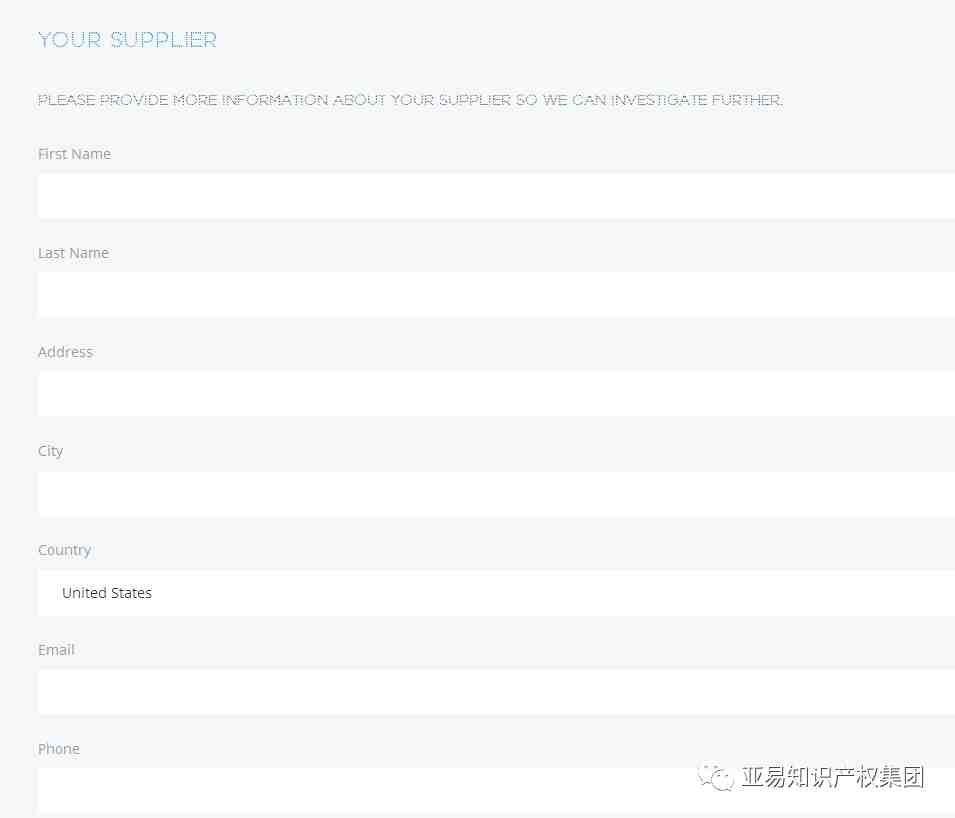Select the Address text box
The width and height of the screenshot is (955, 818).
tap(496, 394)
